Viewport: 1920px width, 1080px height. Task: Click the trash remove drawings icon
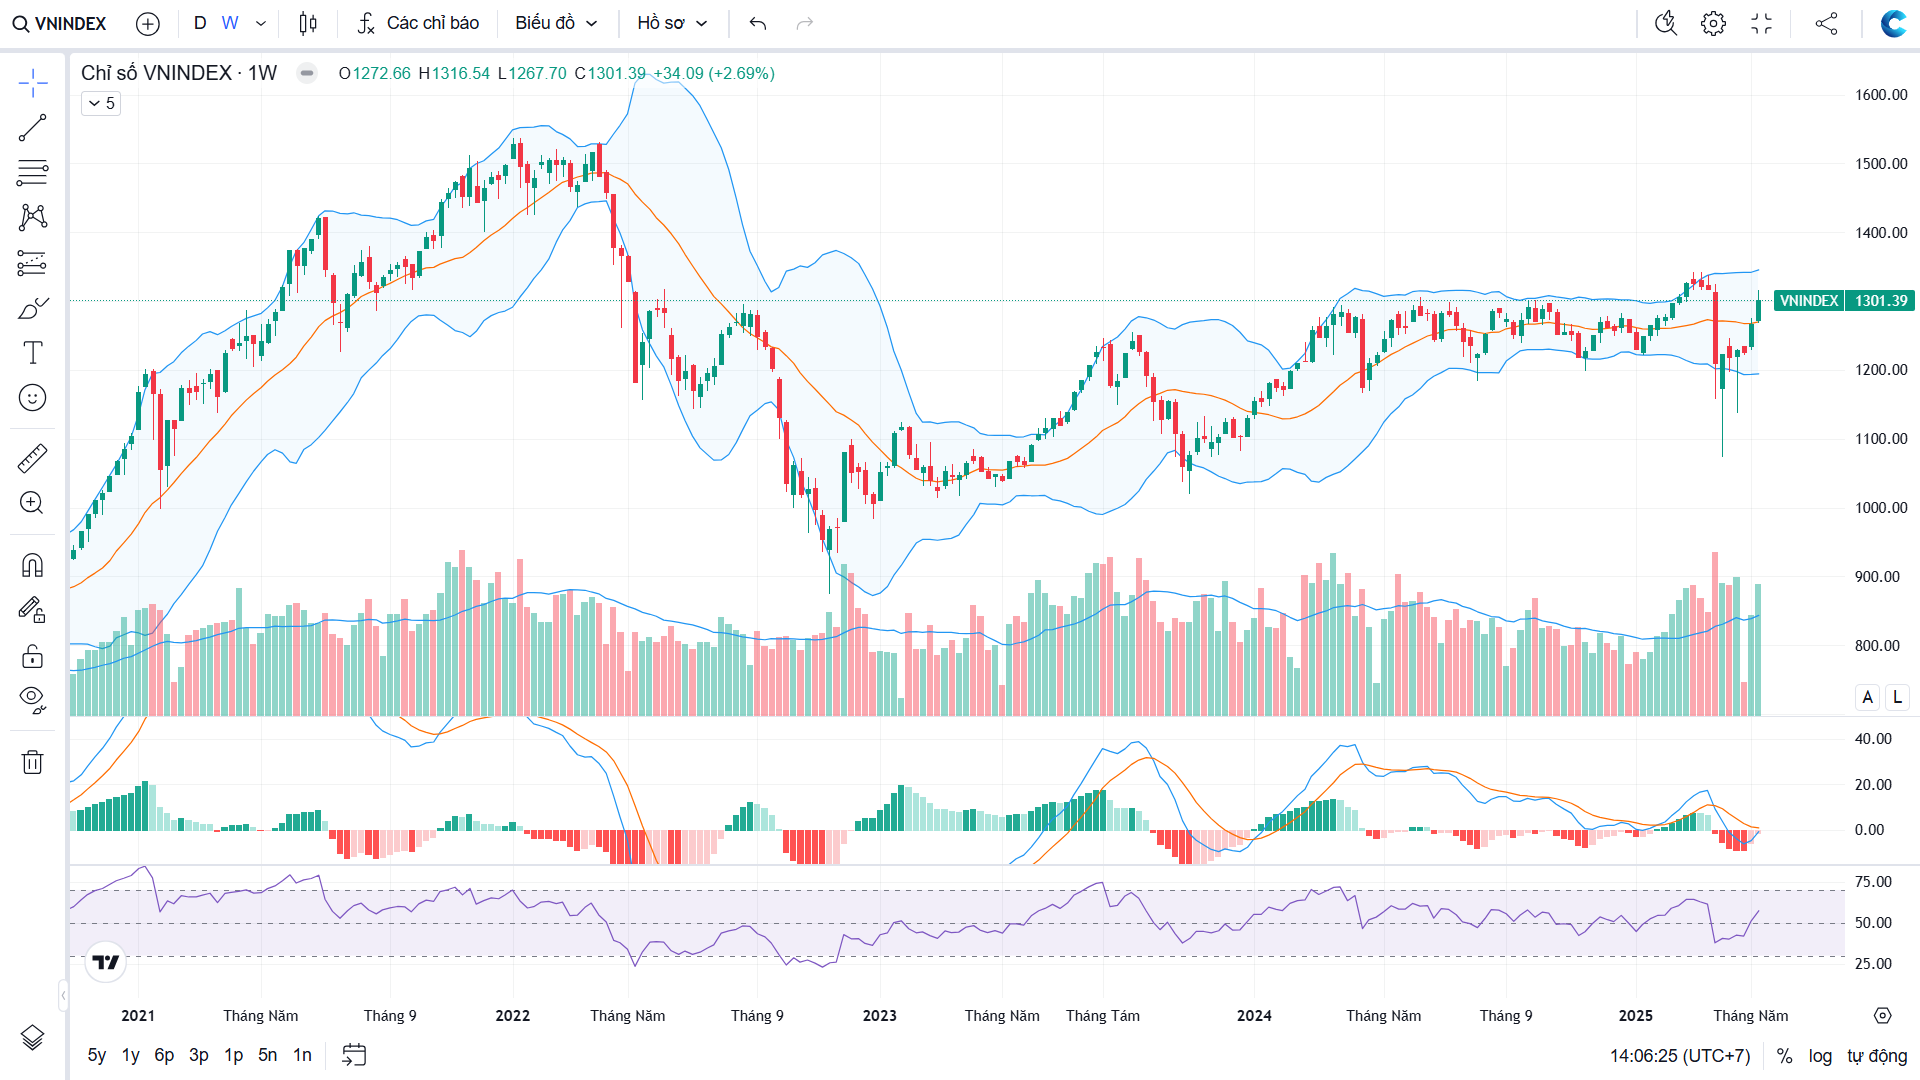tap(32, 763)
